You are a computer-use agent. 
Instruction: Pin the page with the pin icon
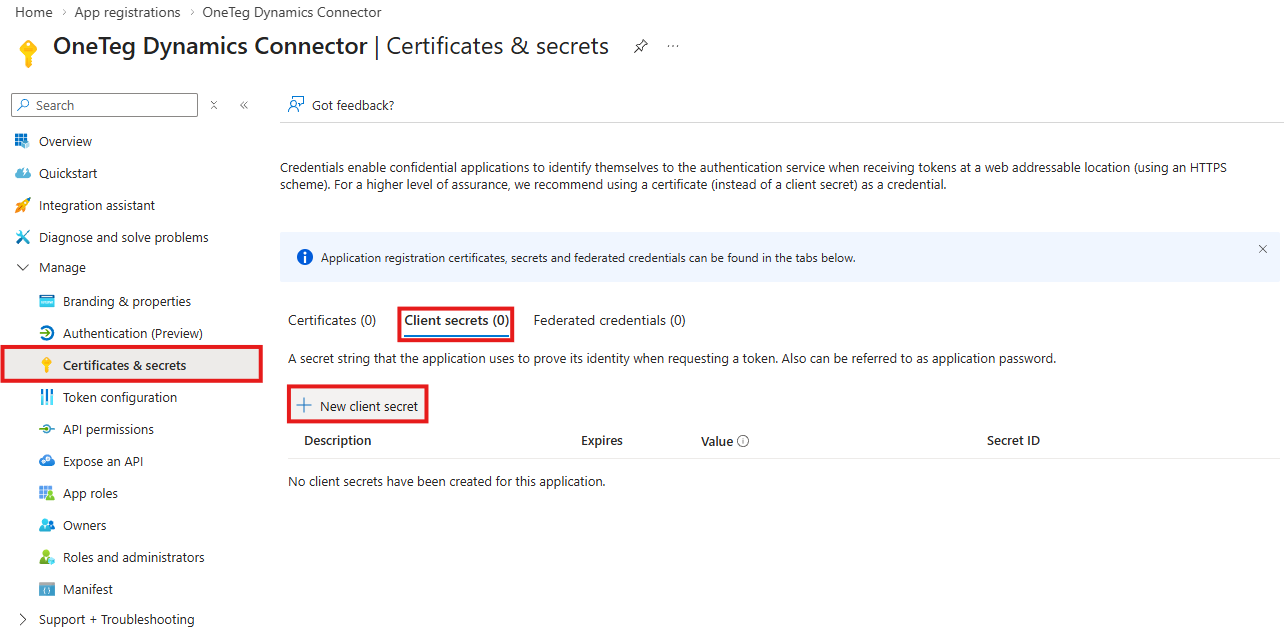coord(641,47)
